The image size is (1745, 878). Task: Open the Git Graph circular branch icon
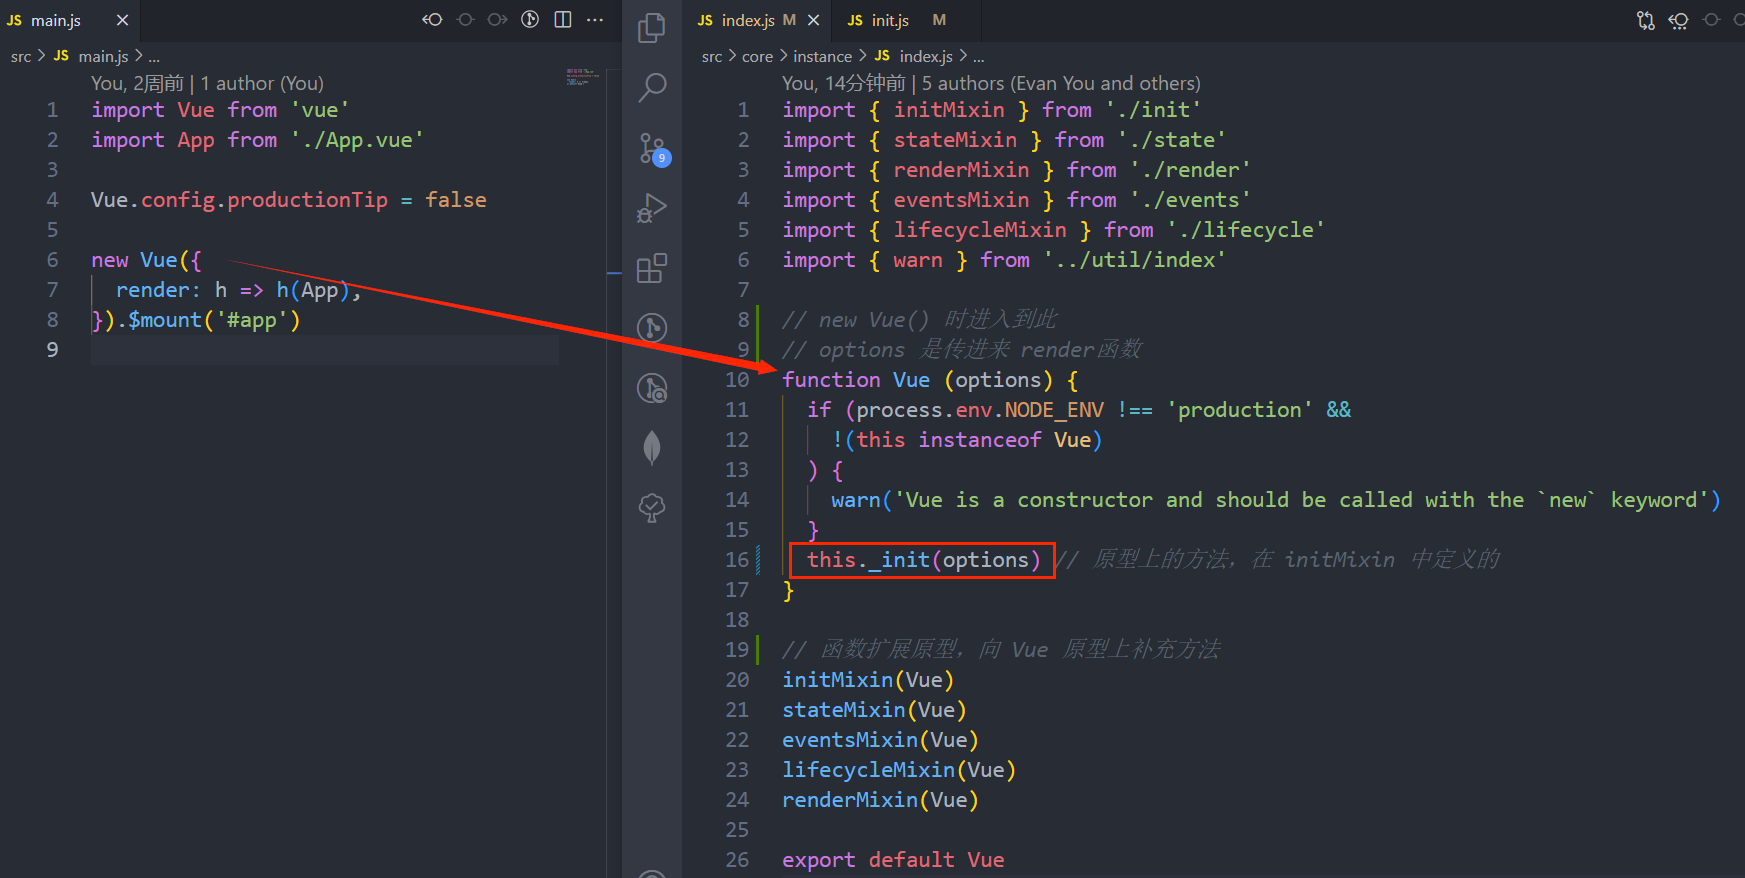click(652, 328)
